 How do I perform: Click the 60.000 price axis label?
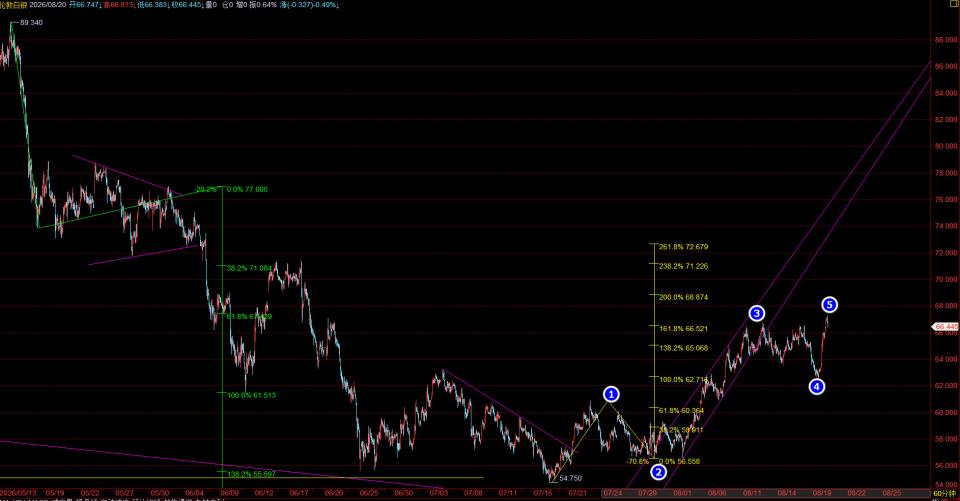pyautogui.click(x=946, y=412)
